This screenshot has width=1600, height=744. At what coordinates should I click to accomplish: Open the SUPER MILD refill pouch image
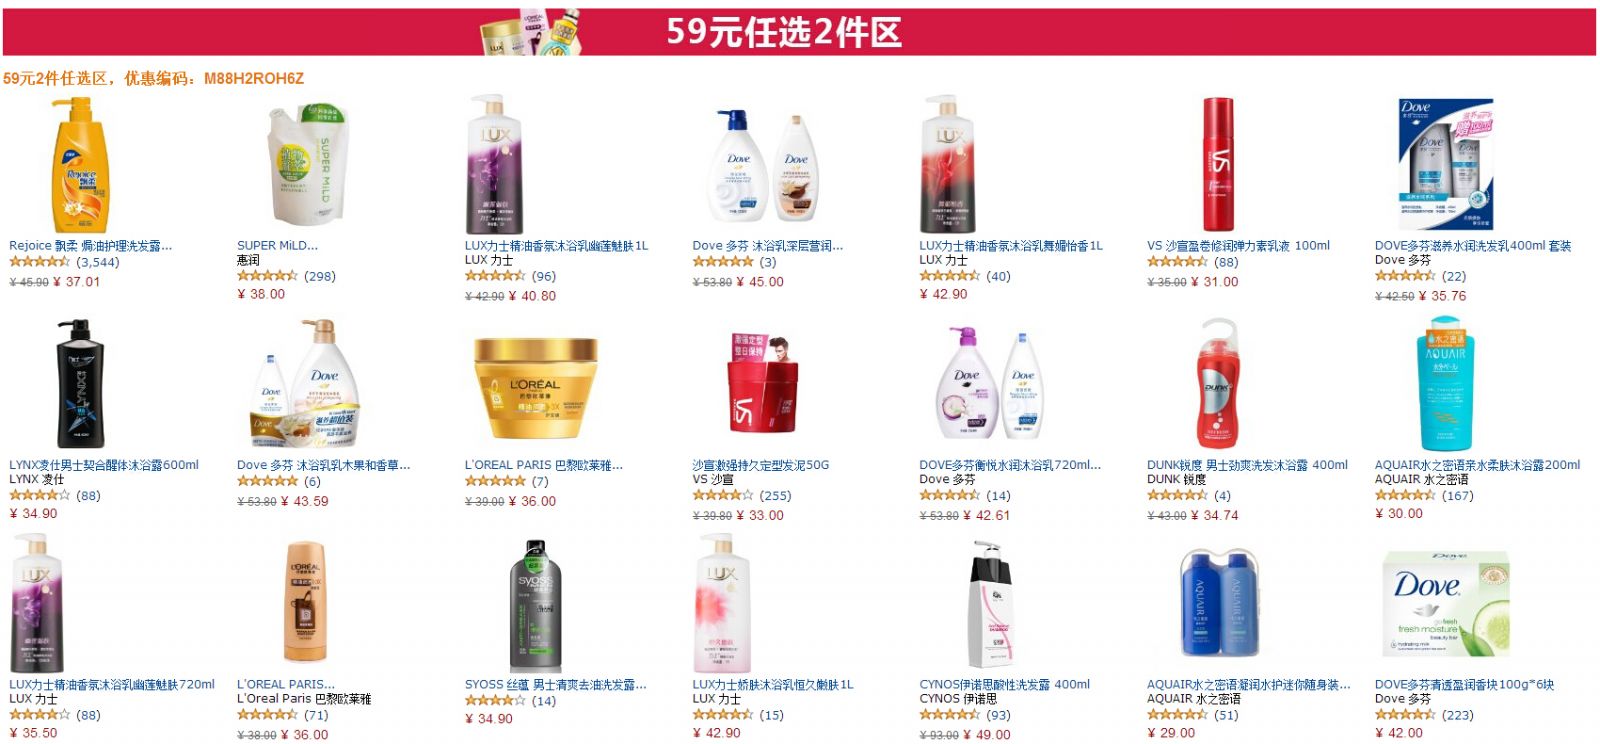(305, 164)
